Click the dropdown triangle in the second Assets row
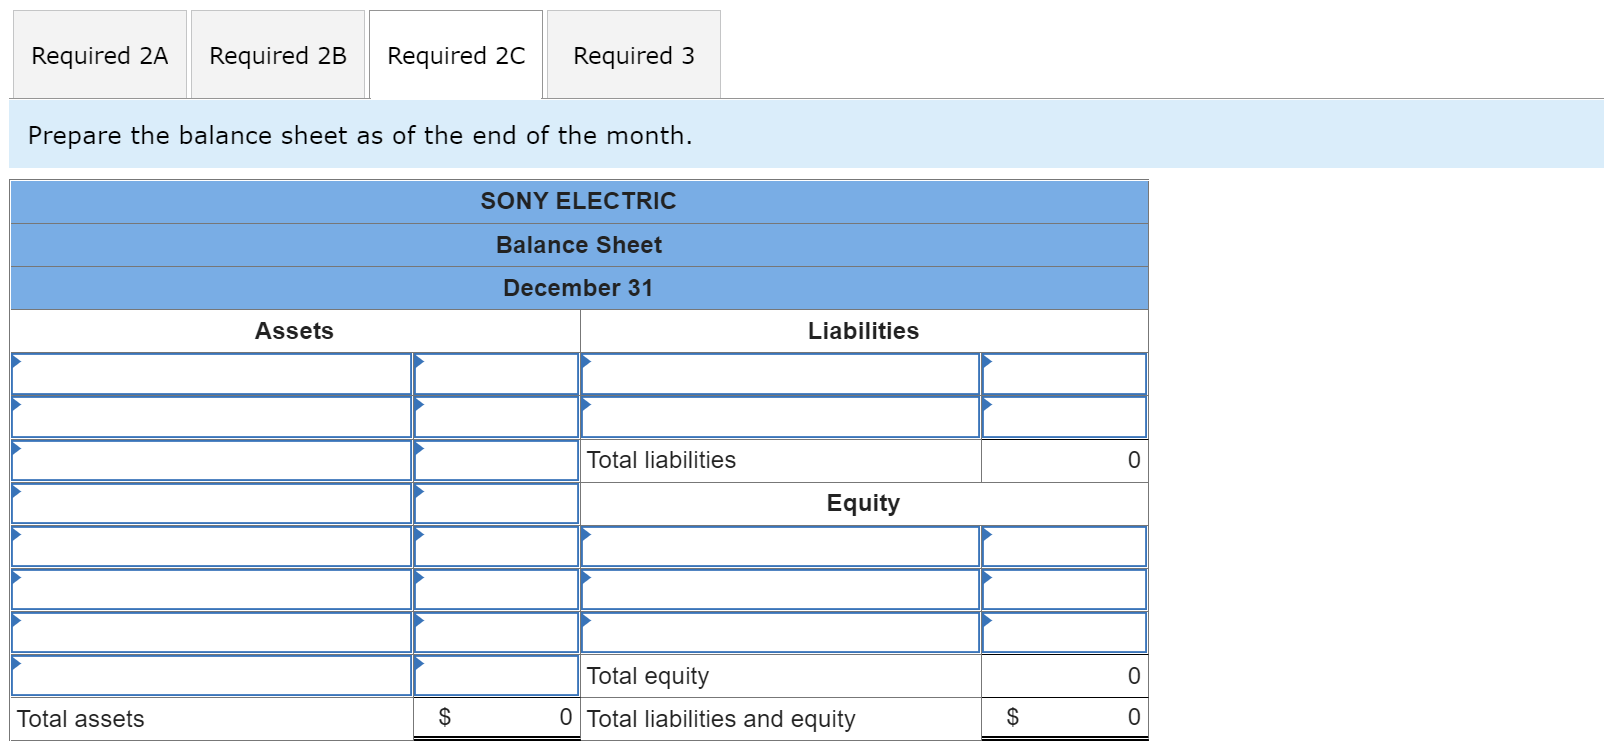The width and height of the screenshot is (1615, 751). click(17, 405)
